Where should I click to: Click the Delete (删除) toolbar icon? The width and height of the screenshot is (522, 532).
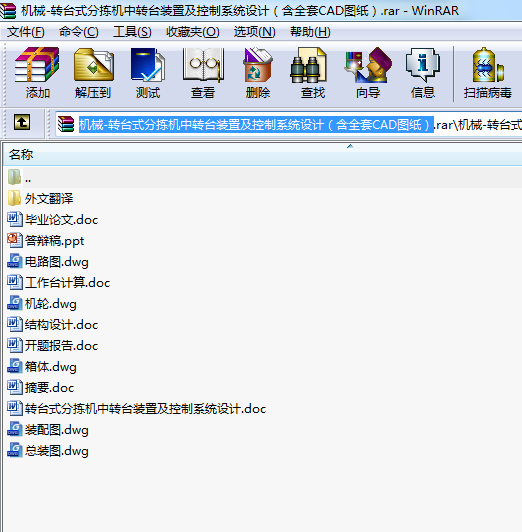(257, 65)
